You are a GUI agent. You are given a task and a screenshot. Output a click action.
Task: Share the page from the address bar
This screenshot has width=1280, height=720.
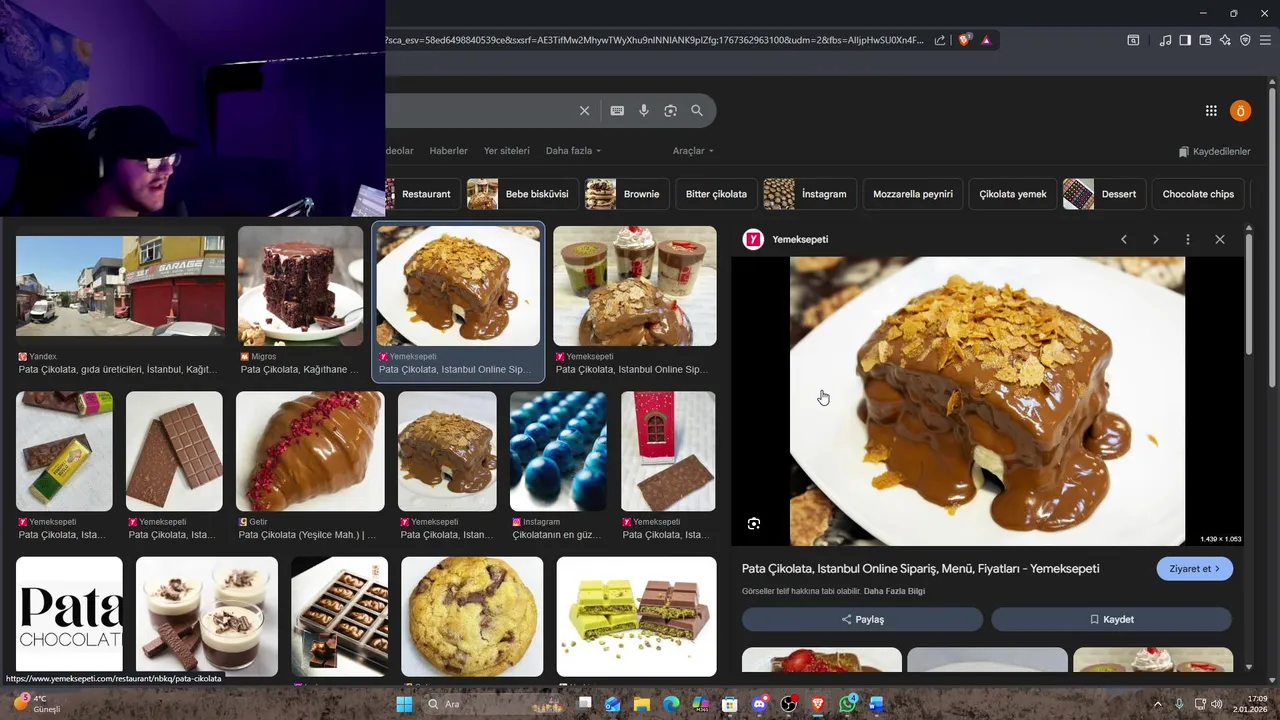[940, 40]
